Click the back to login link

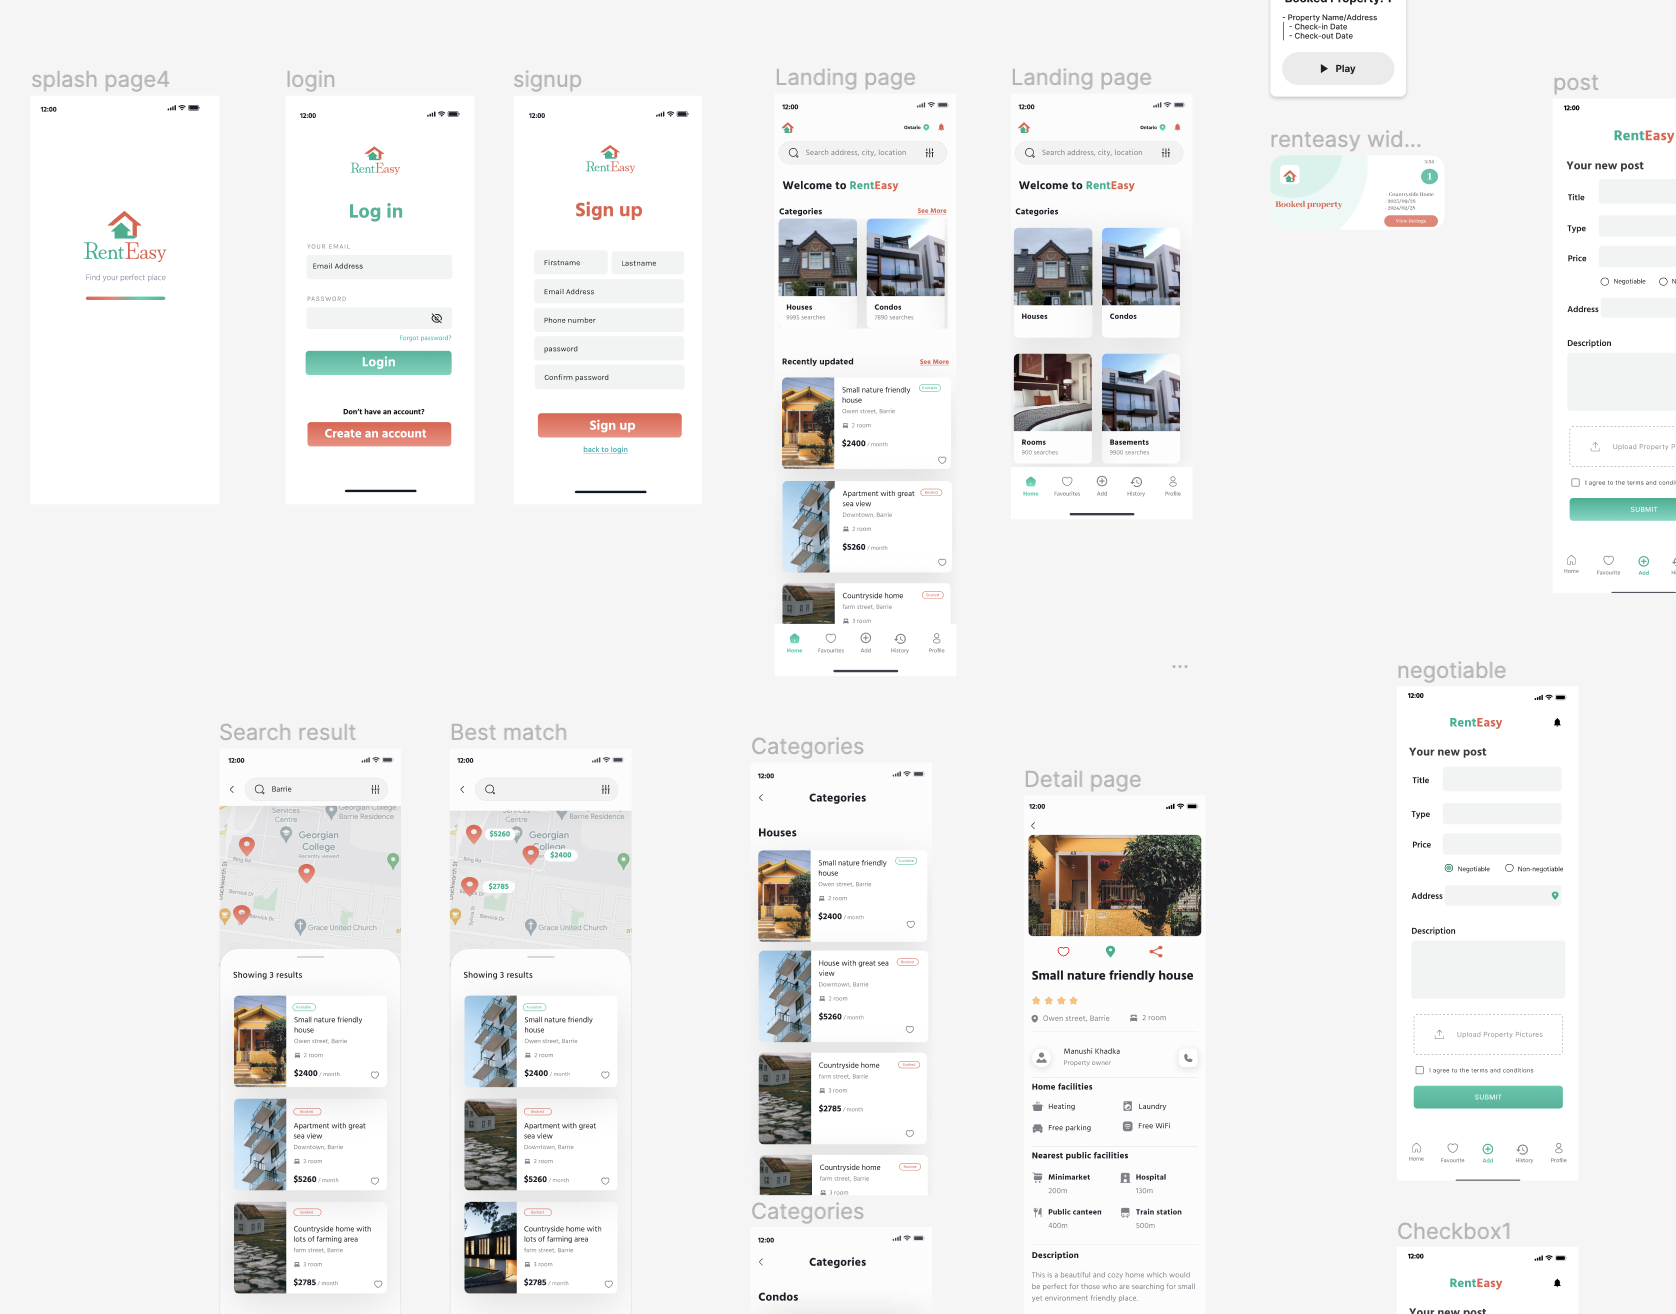click(605, 450)
